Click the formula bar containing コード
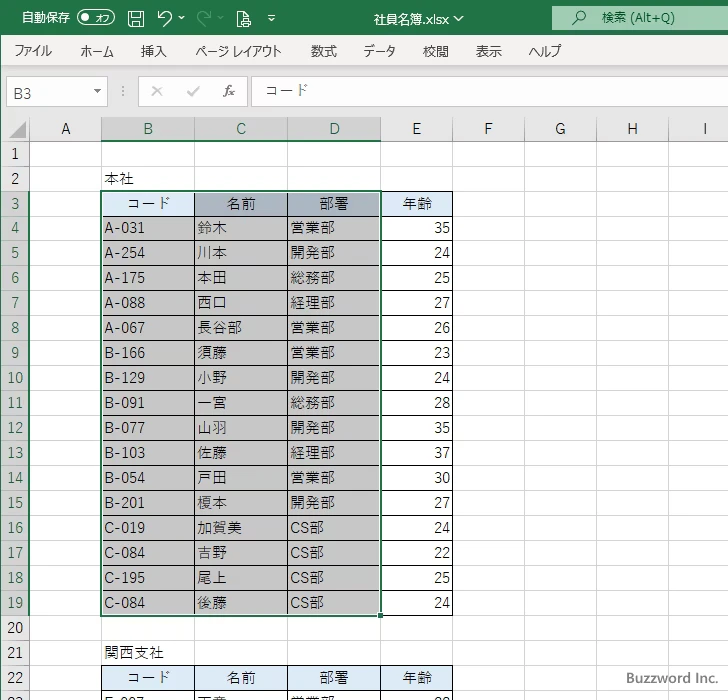This screenshot has height=700, width=728. coord(489,91)
